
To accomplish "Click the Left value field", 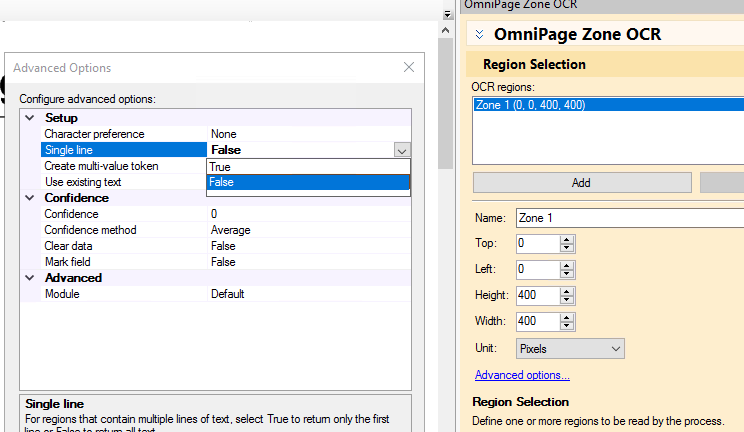I will (538, 270).
